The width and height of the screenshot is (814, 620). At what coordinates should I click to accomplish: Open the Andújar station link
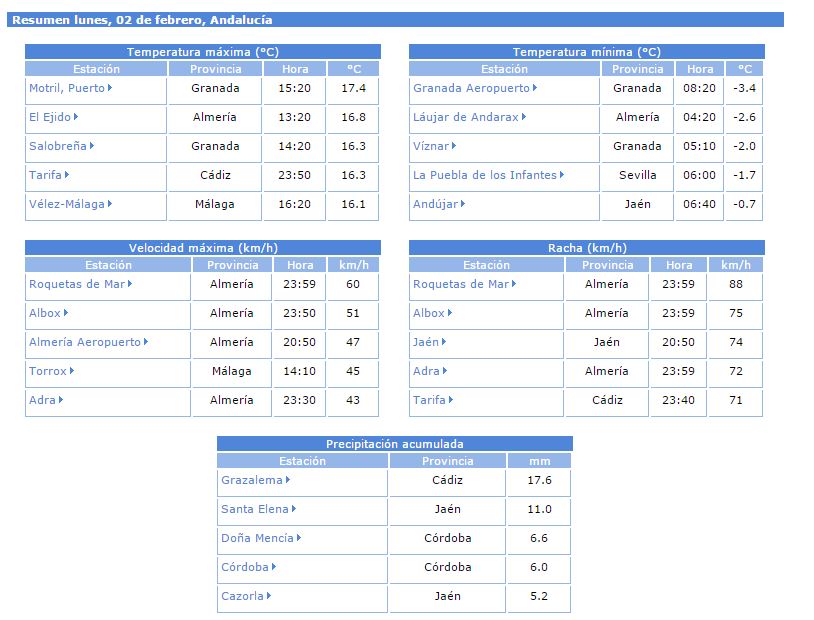pos(434,204)
